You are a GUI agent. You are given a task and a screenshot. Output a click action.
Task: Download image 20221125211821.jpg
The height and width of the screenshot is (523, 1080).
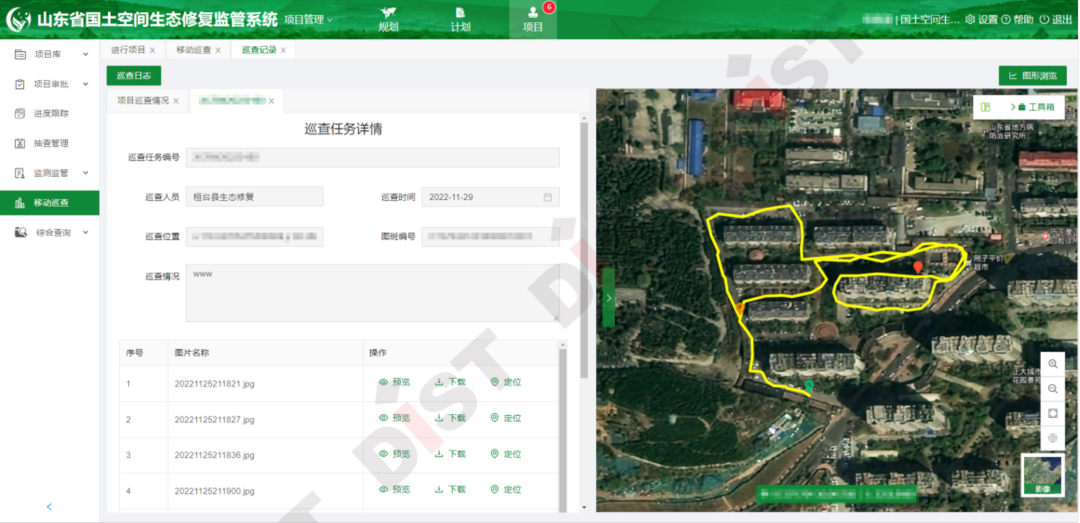tap(450, 382)
